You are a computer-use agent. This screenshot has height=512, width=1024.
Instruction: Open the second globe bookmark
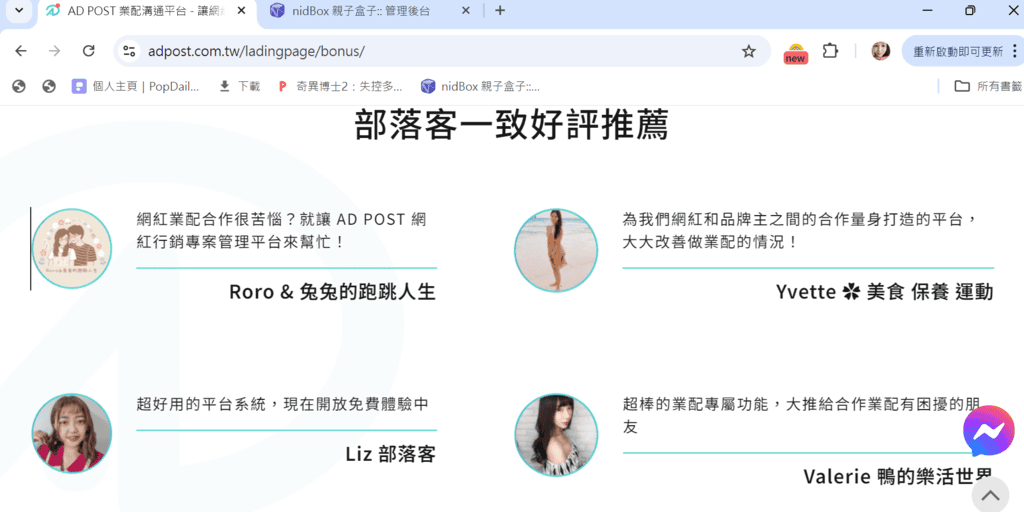[x=49, y=86]
